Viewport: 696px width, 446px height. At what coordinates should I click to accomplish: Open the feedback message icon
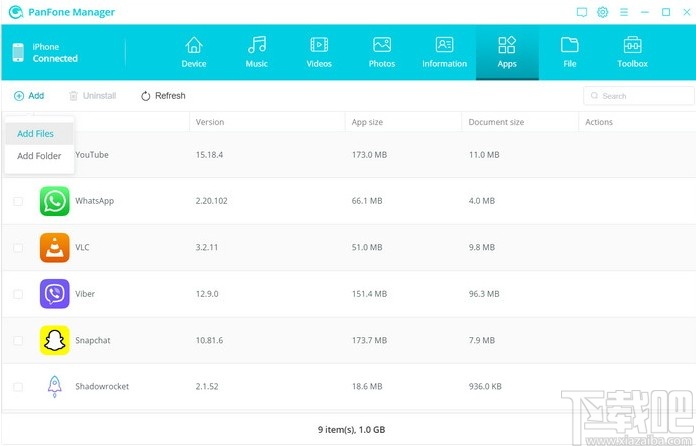(x=581, y=12)
